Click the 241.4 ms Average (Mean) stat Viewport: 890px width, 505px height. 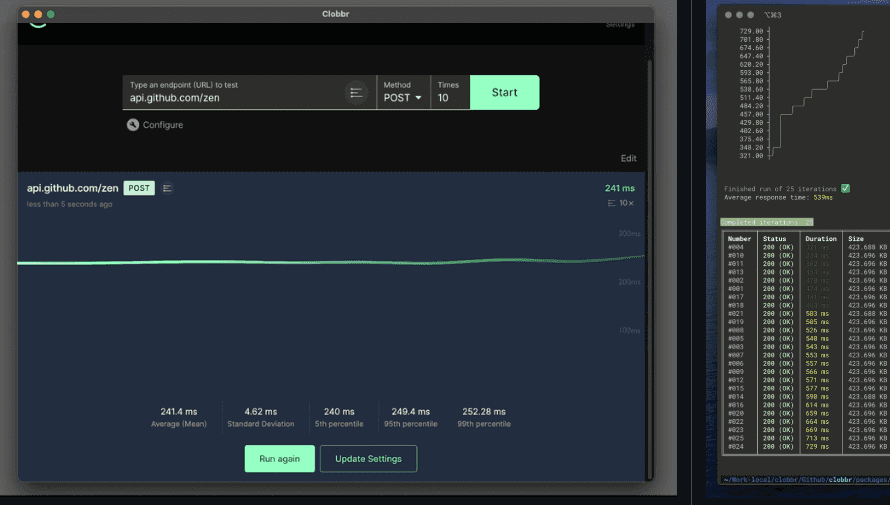click(179, 417)
